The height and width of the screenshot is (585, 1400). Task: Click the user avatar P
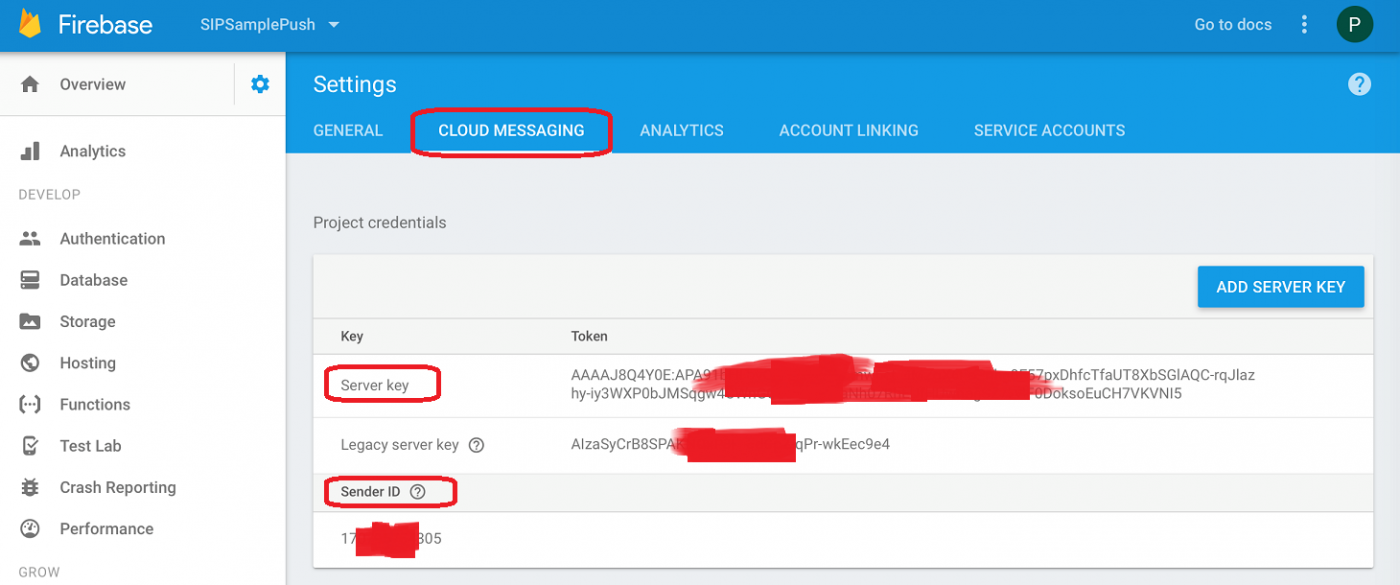[1354, 24]
